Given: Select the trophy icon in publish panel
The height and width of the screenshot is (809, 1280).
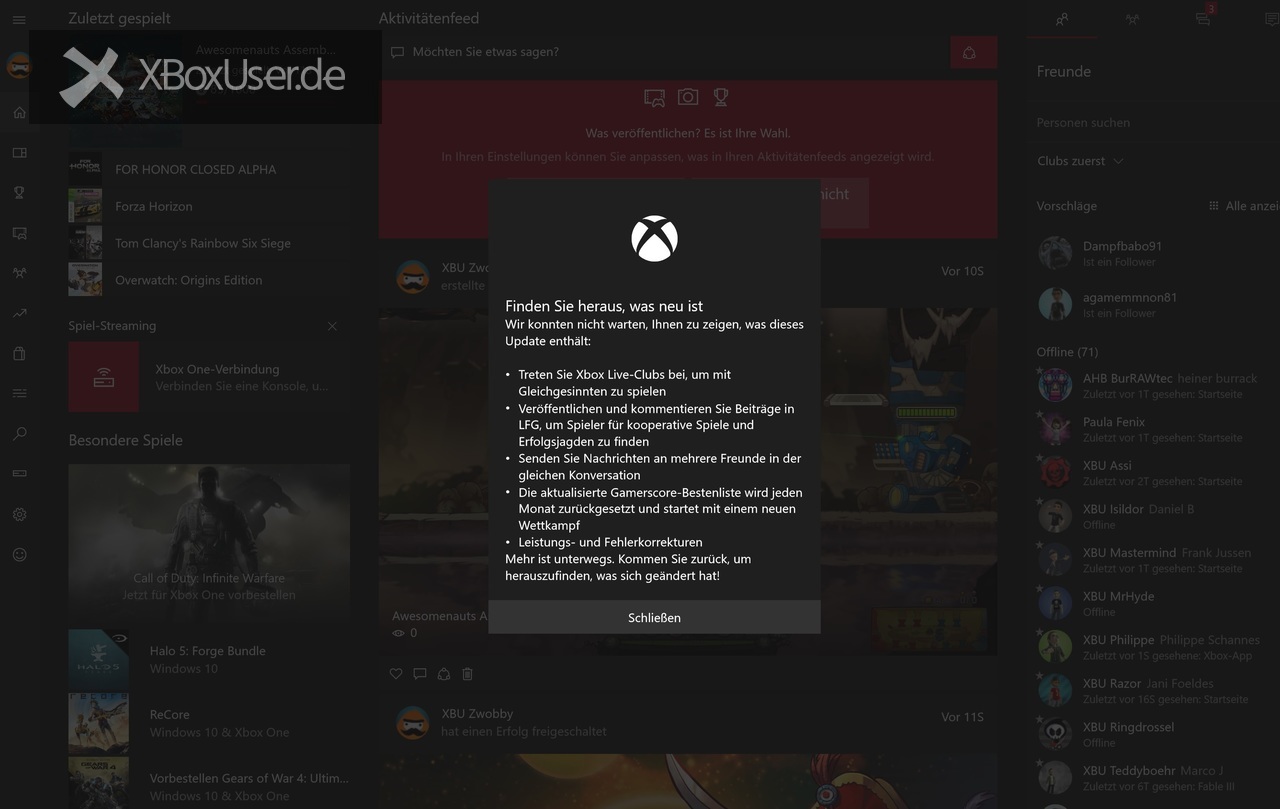Looking at the screenshot, I should coord(720,97).
